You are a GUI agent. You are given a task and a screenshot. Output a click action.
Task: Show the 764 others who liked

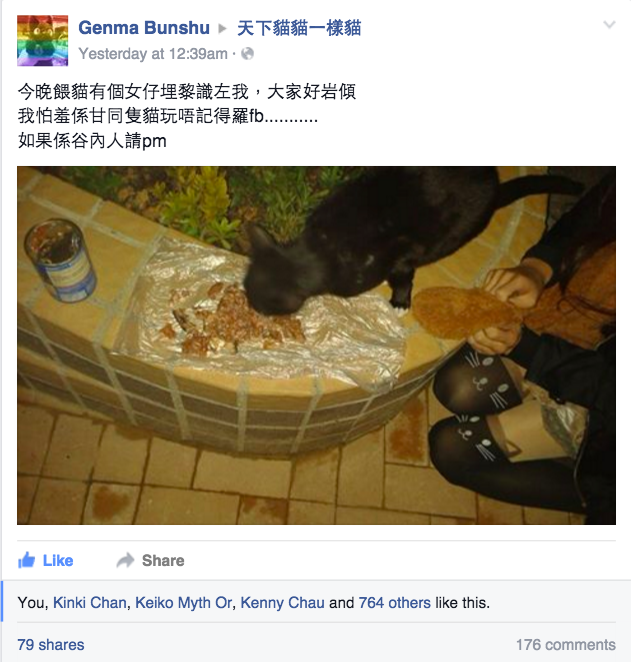tap(395, 602)
